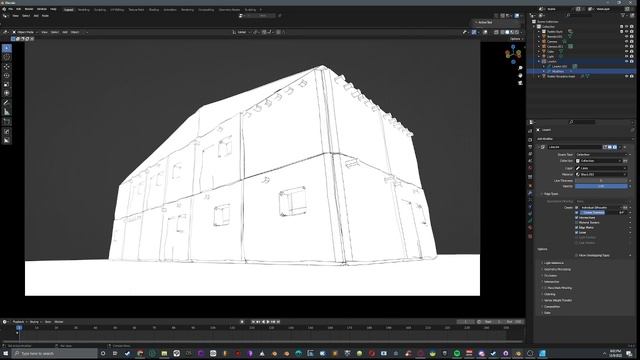Screen dimensions: 640x360
Task: Open Task View on the taskbar
Action: pos(115,353)
